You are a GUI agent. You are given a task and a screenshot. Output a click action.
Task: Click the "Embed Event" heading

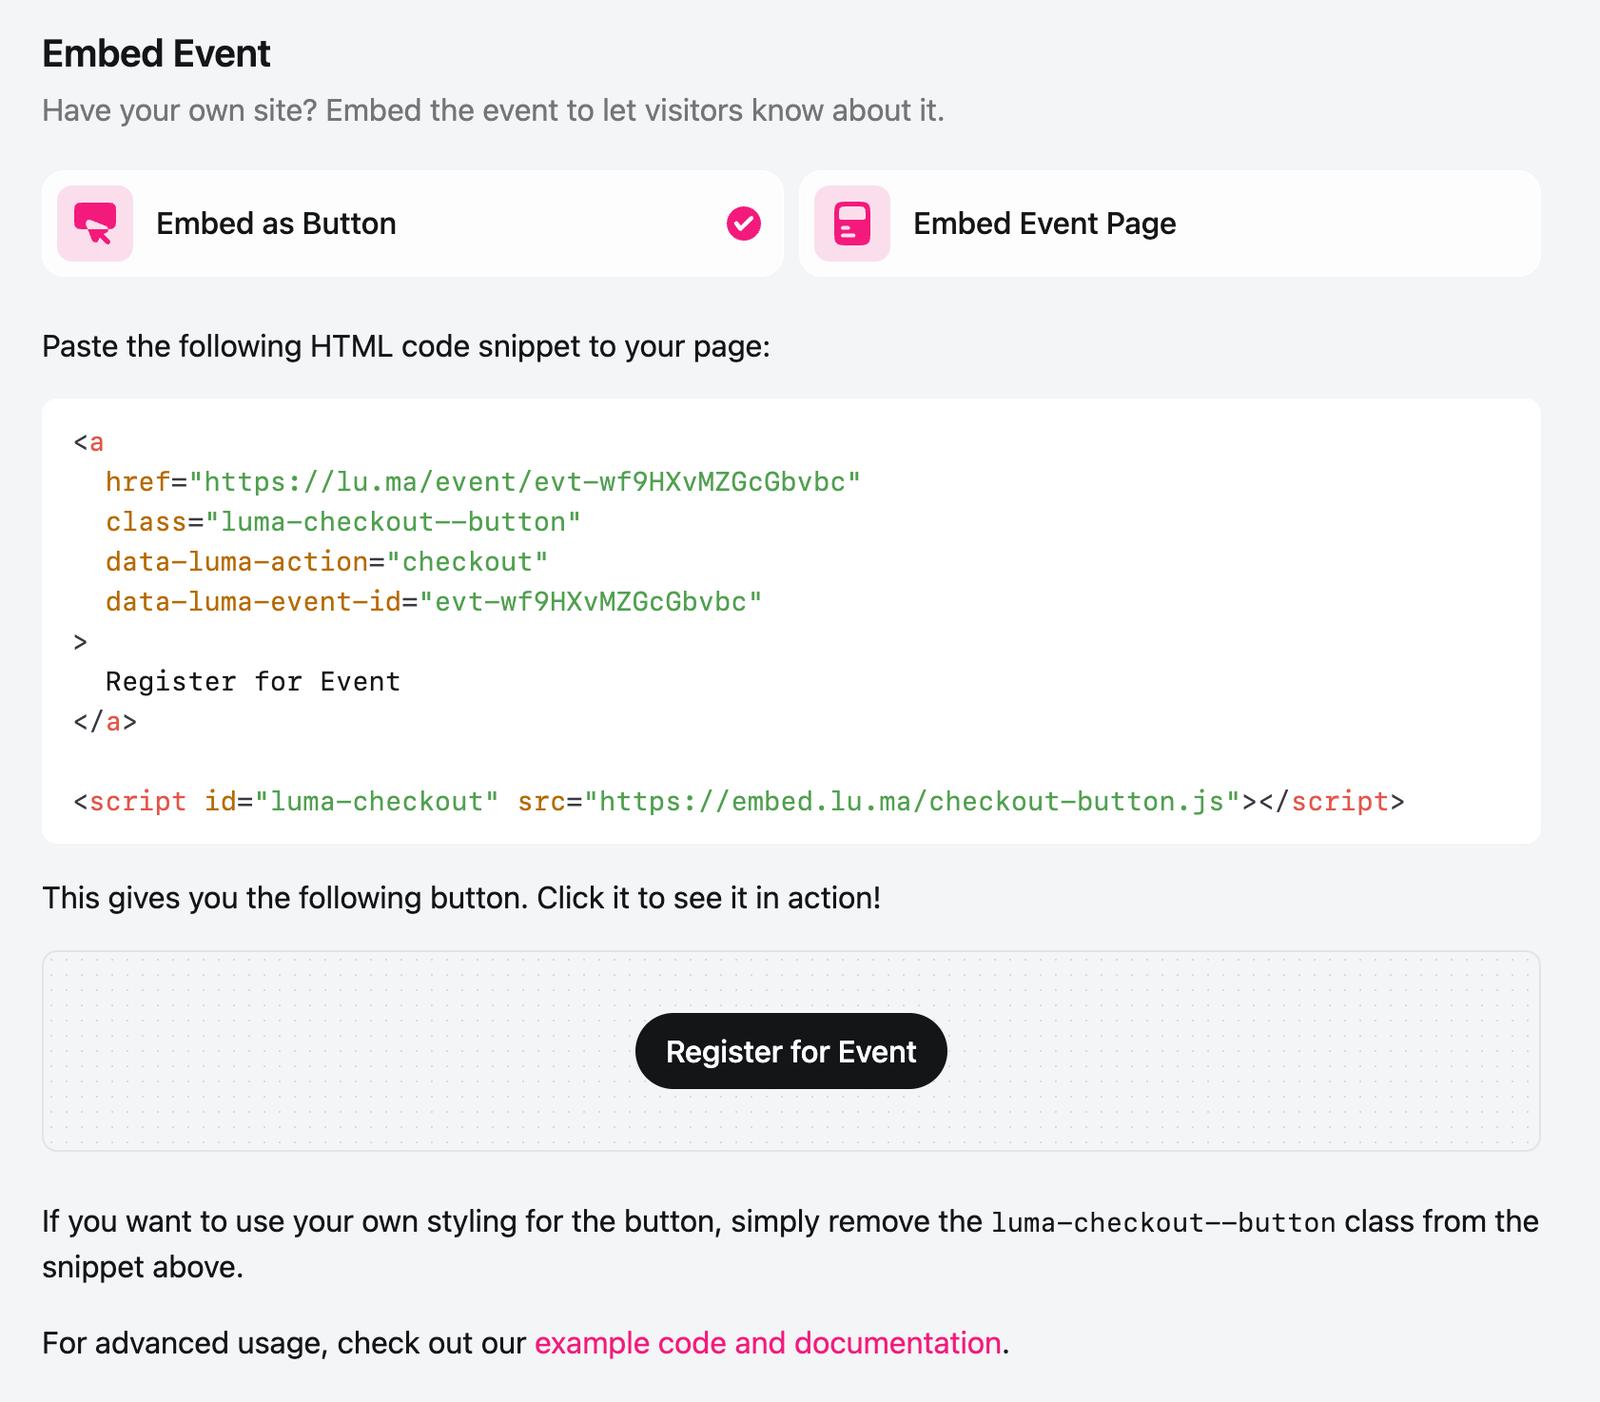pyautogui.click(x=156, y=54)
